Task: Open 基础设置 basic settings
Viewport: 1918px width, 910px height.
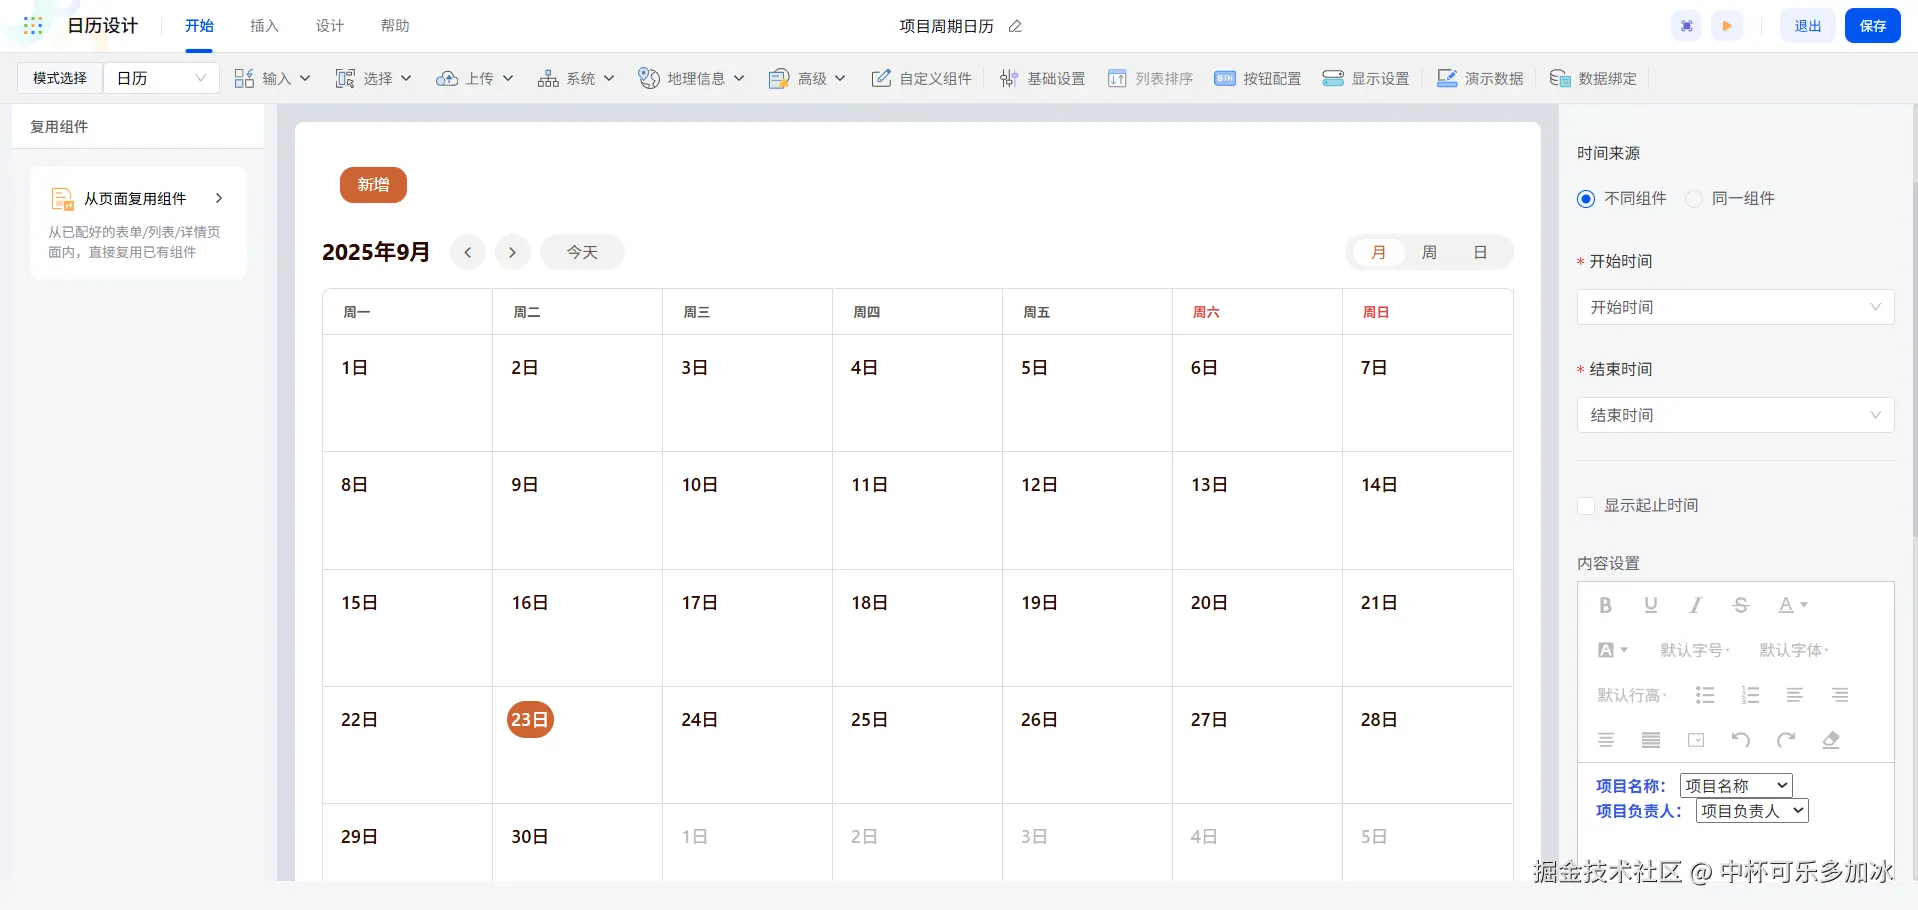Action: pos(1042,78)
